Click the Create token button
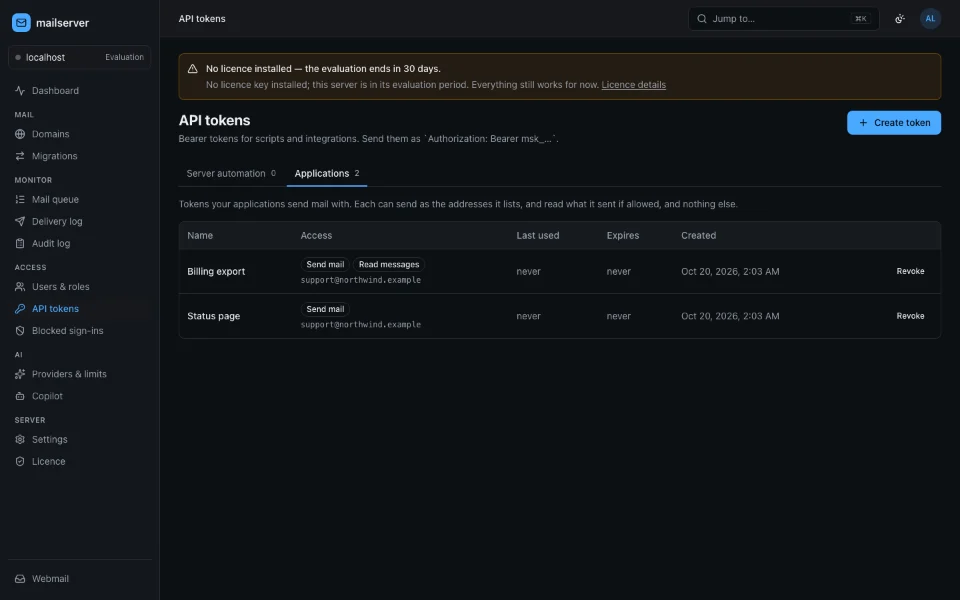The image size is (960, 600). tap(893, 122)
